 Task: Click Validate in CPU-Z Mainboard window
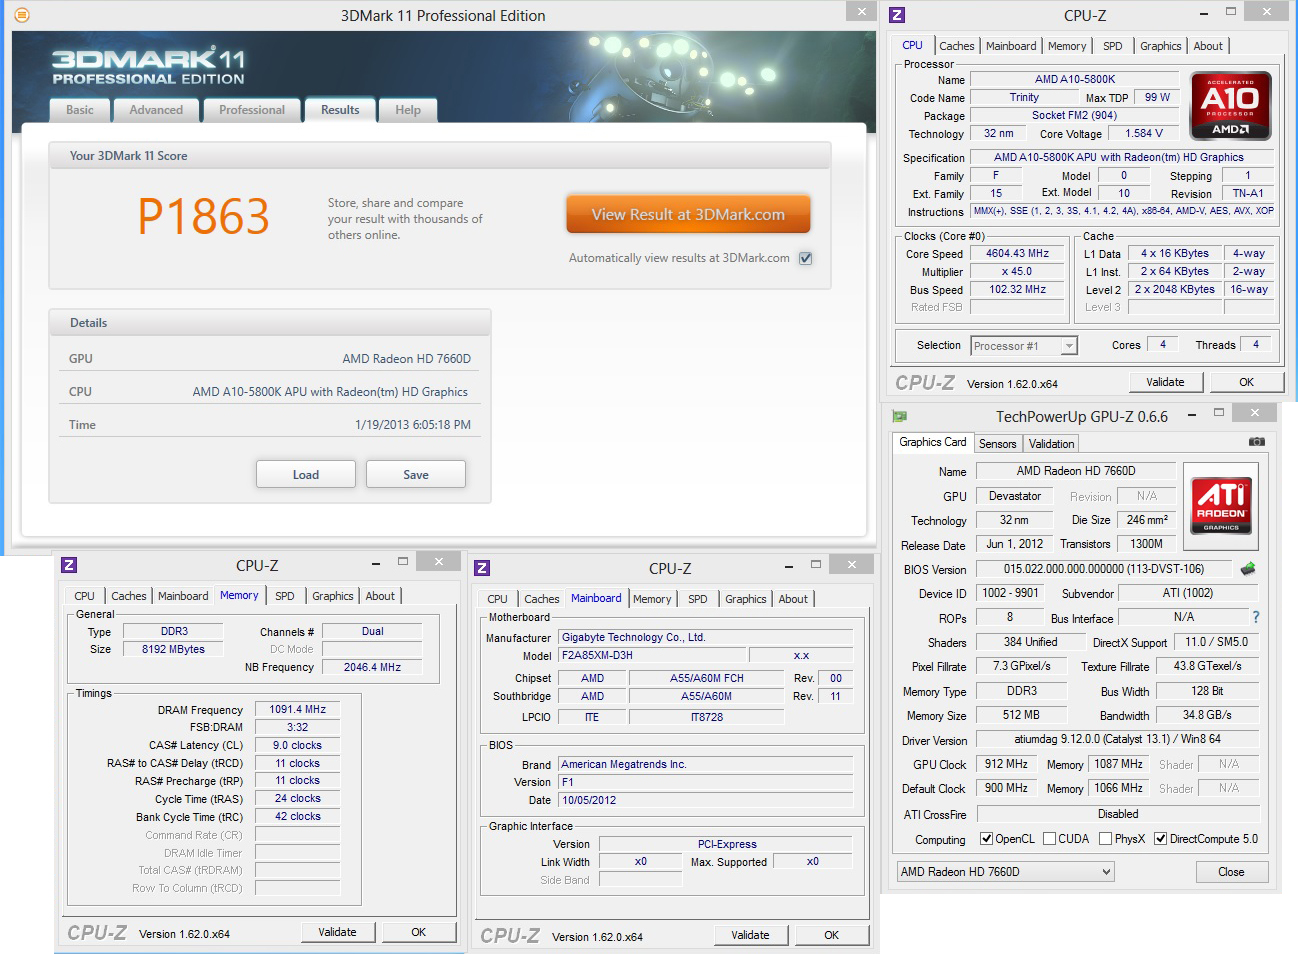click(x=750, y=935)
